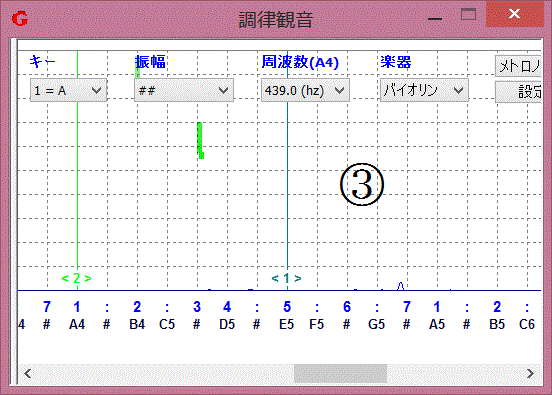Click scale degree 6 above F5 sharp
The width and height of the screenshot is (552, 395).
[x=347, y=307]
